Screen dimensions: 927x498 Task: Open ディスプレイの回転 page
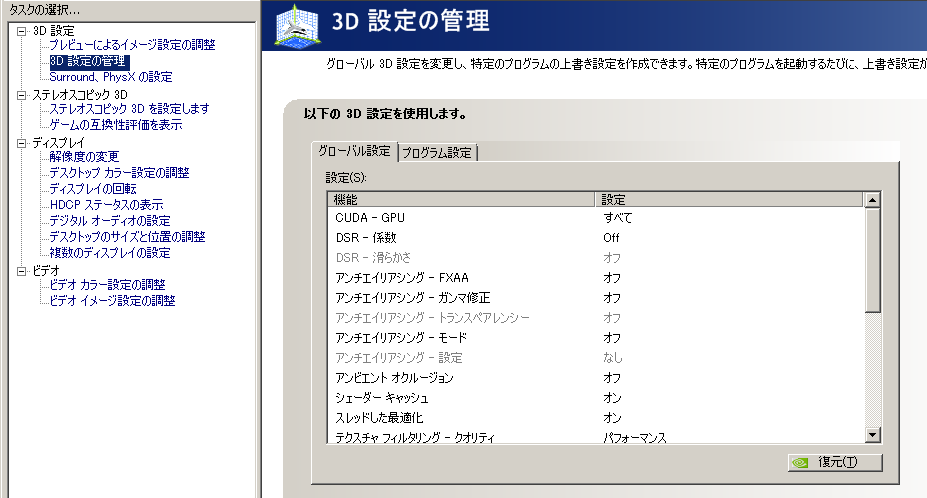coord(93,189)
